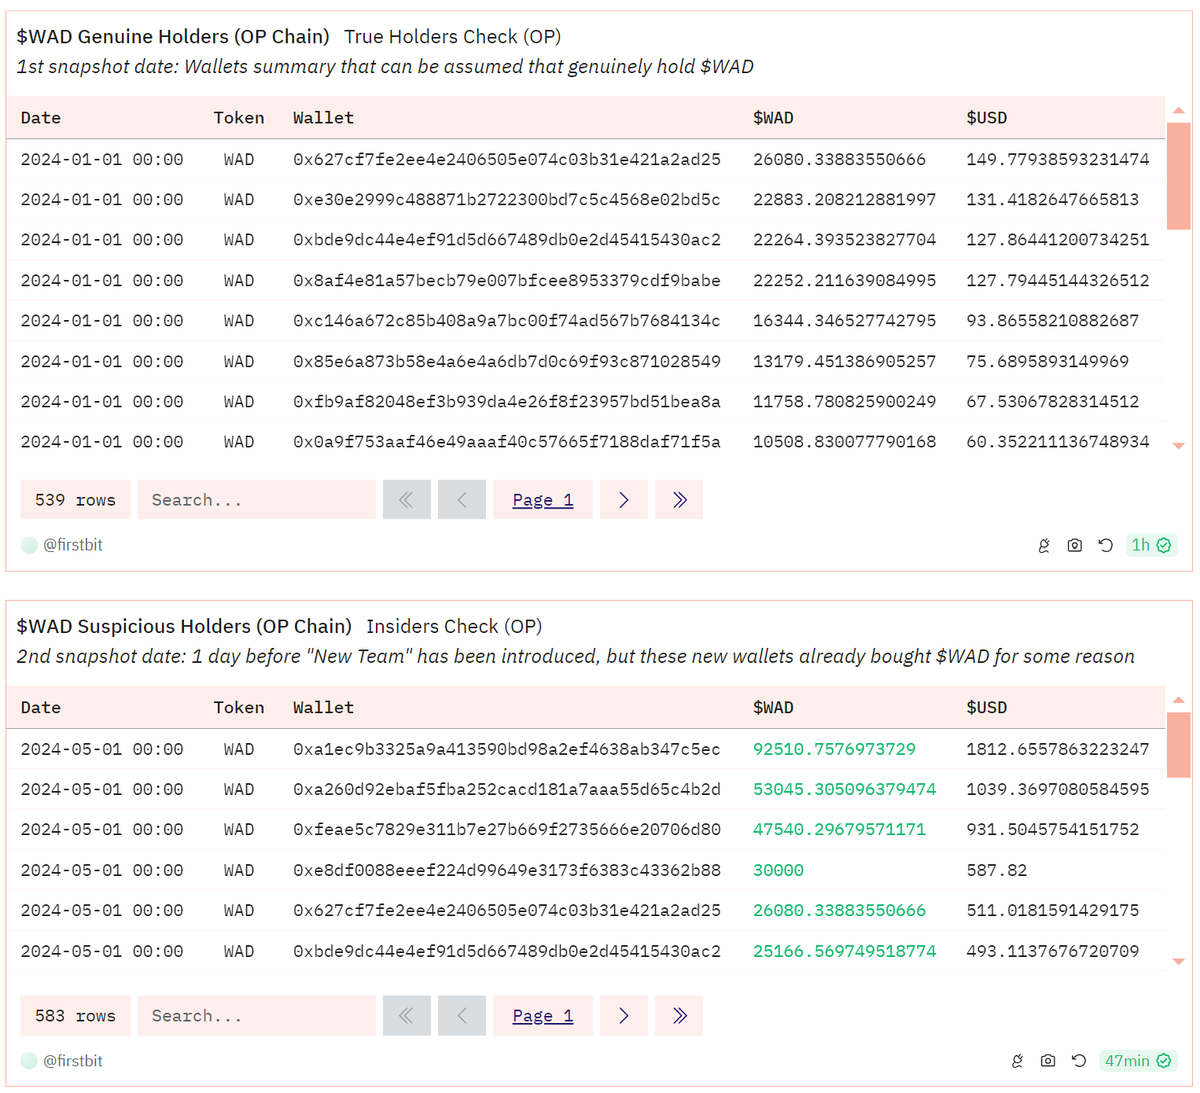1200x1093 pixels.
Task: Sort Suspicious Holders table by $USD header
Action: coord(986,708)
